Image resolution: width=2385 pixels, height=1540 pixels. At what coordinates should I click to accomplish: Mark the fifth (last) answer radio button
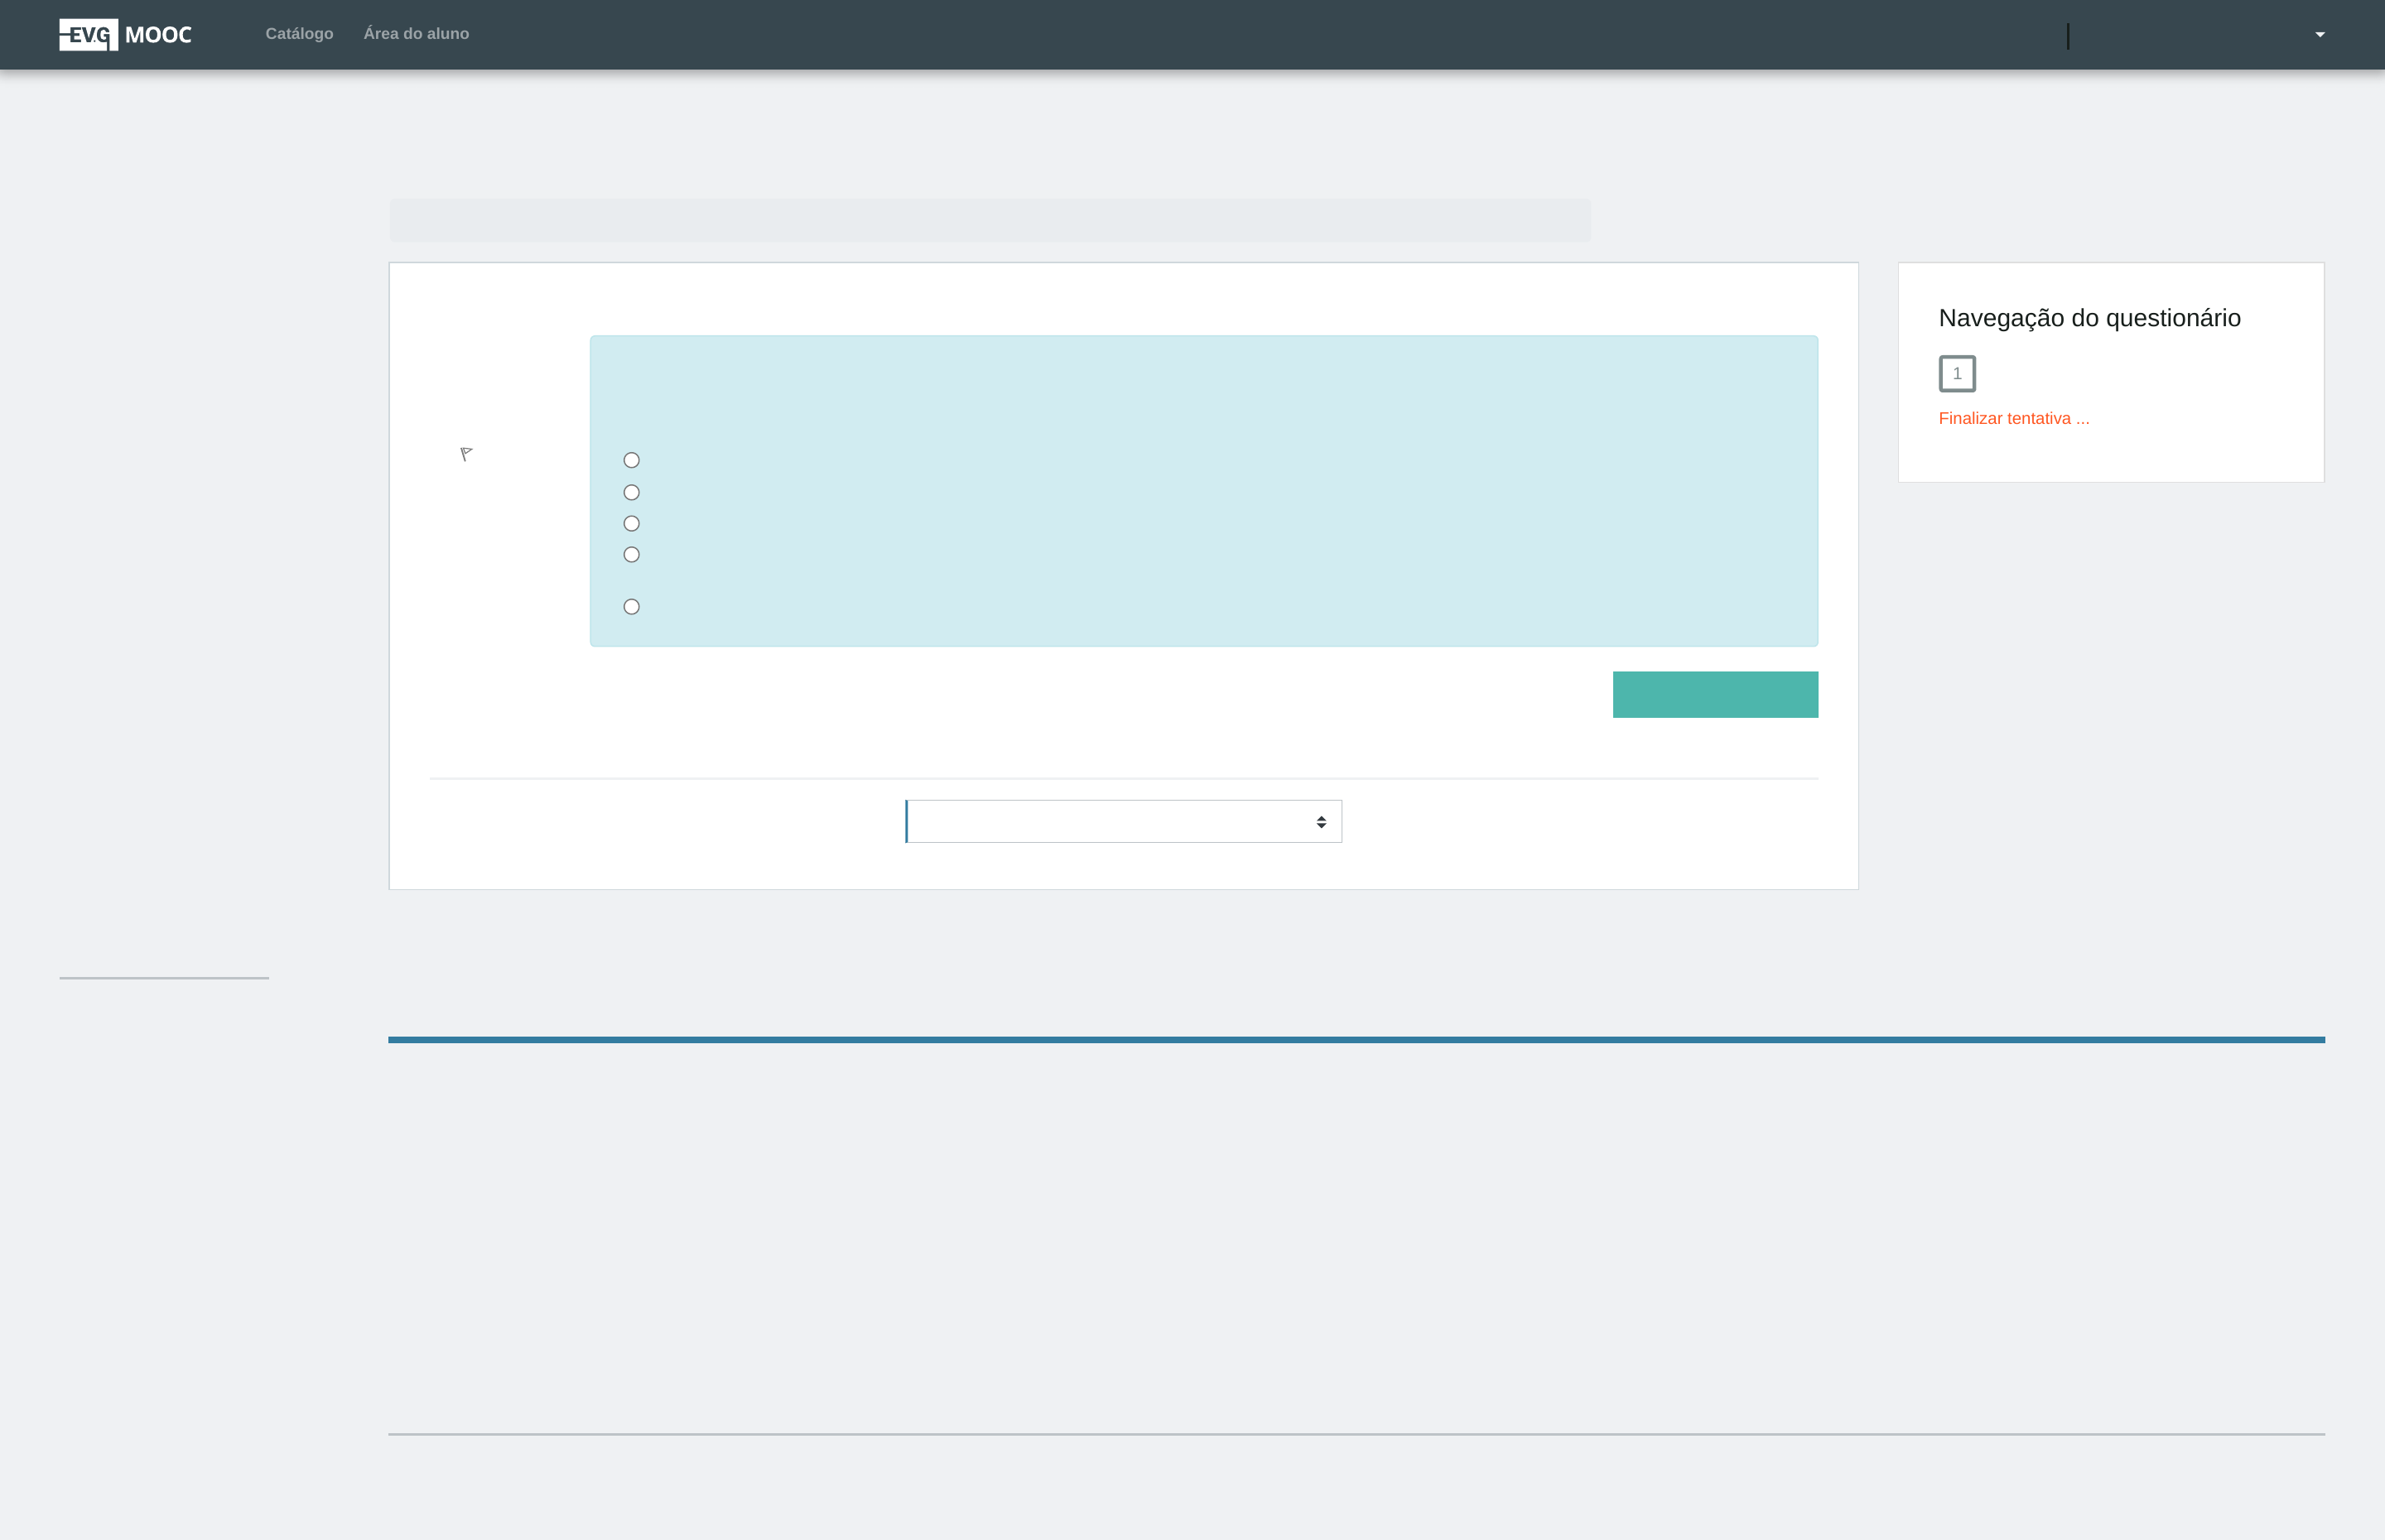pyautogui.click(x=631, y=606)
